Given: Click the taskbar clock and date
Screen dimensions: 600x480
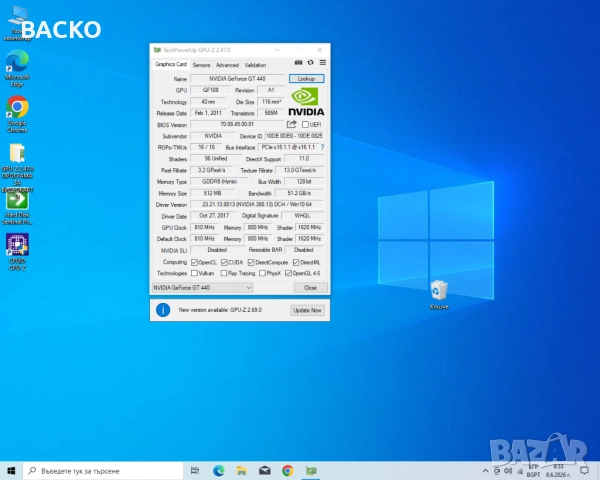Looking at the screenshot, I should pyautogui.click(x=559, y=471).
